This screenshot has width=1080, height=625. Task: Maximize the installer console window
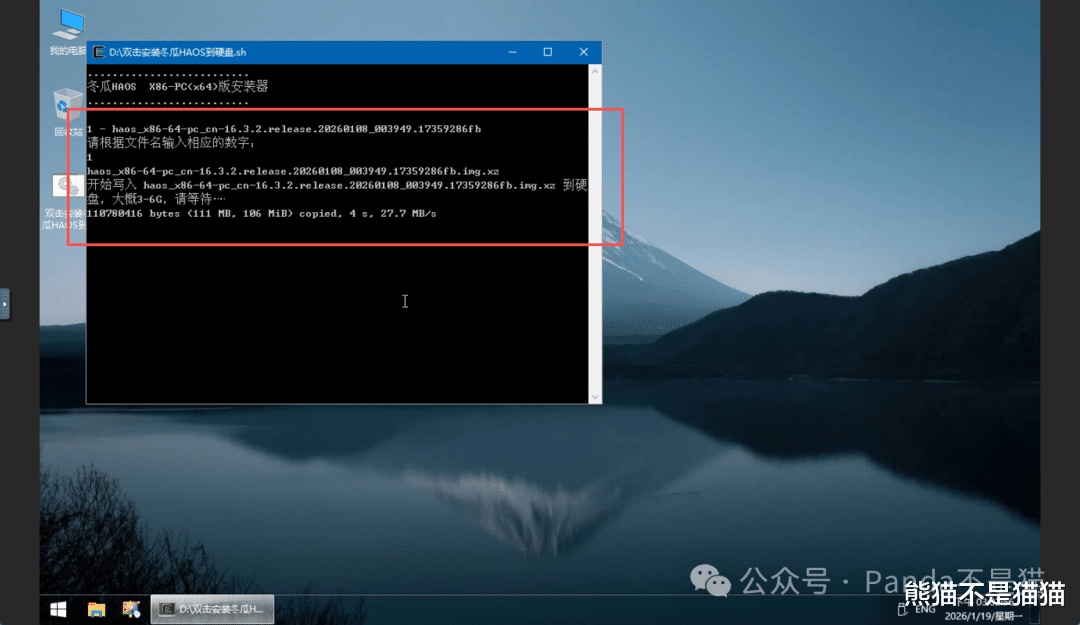point(548,52)
